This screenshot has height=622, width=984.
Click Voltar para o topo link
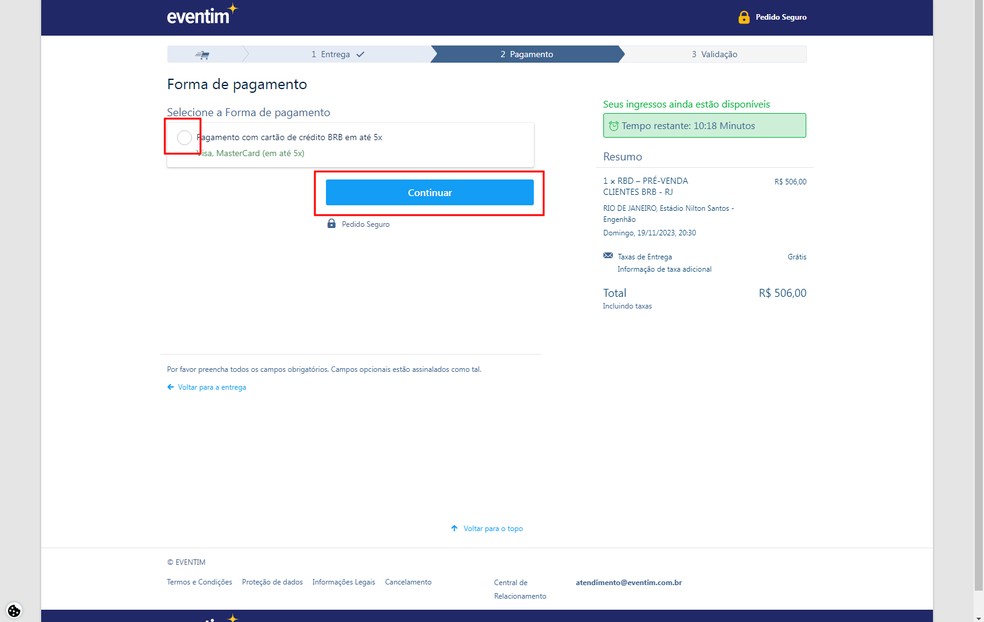click(x=493, y=528)
